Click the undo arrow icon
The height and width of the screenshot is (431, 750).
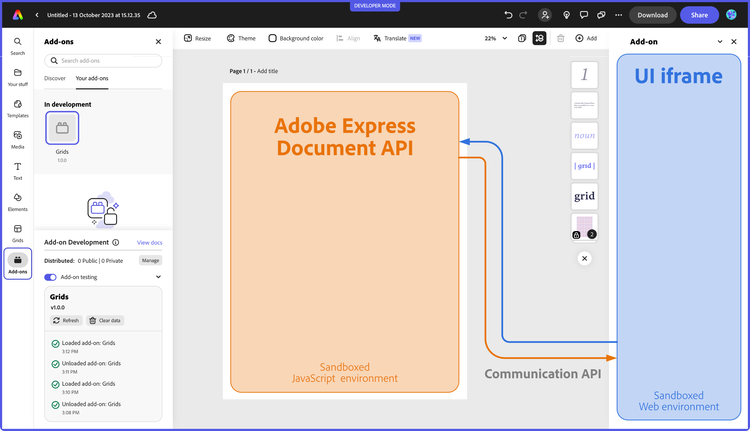(x=509, y=15)
